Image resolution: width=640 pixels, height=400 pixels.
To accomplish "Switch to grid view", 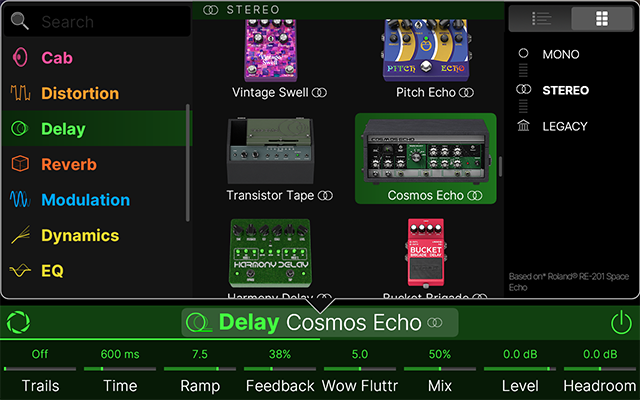I will tap(601, 18).
